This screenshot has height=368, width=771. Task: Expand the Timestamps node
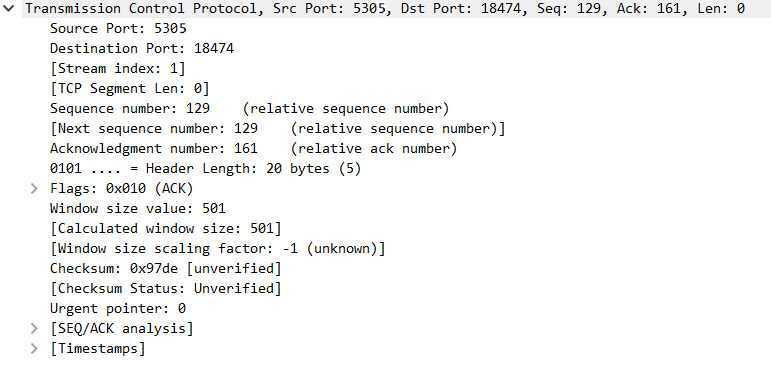point(33,348)
